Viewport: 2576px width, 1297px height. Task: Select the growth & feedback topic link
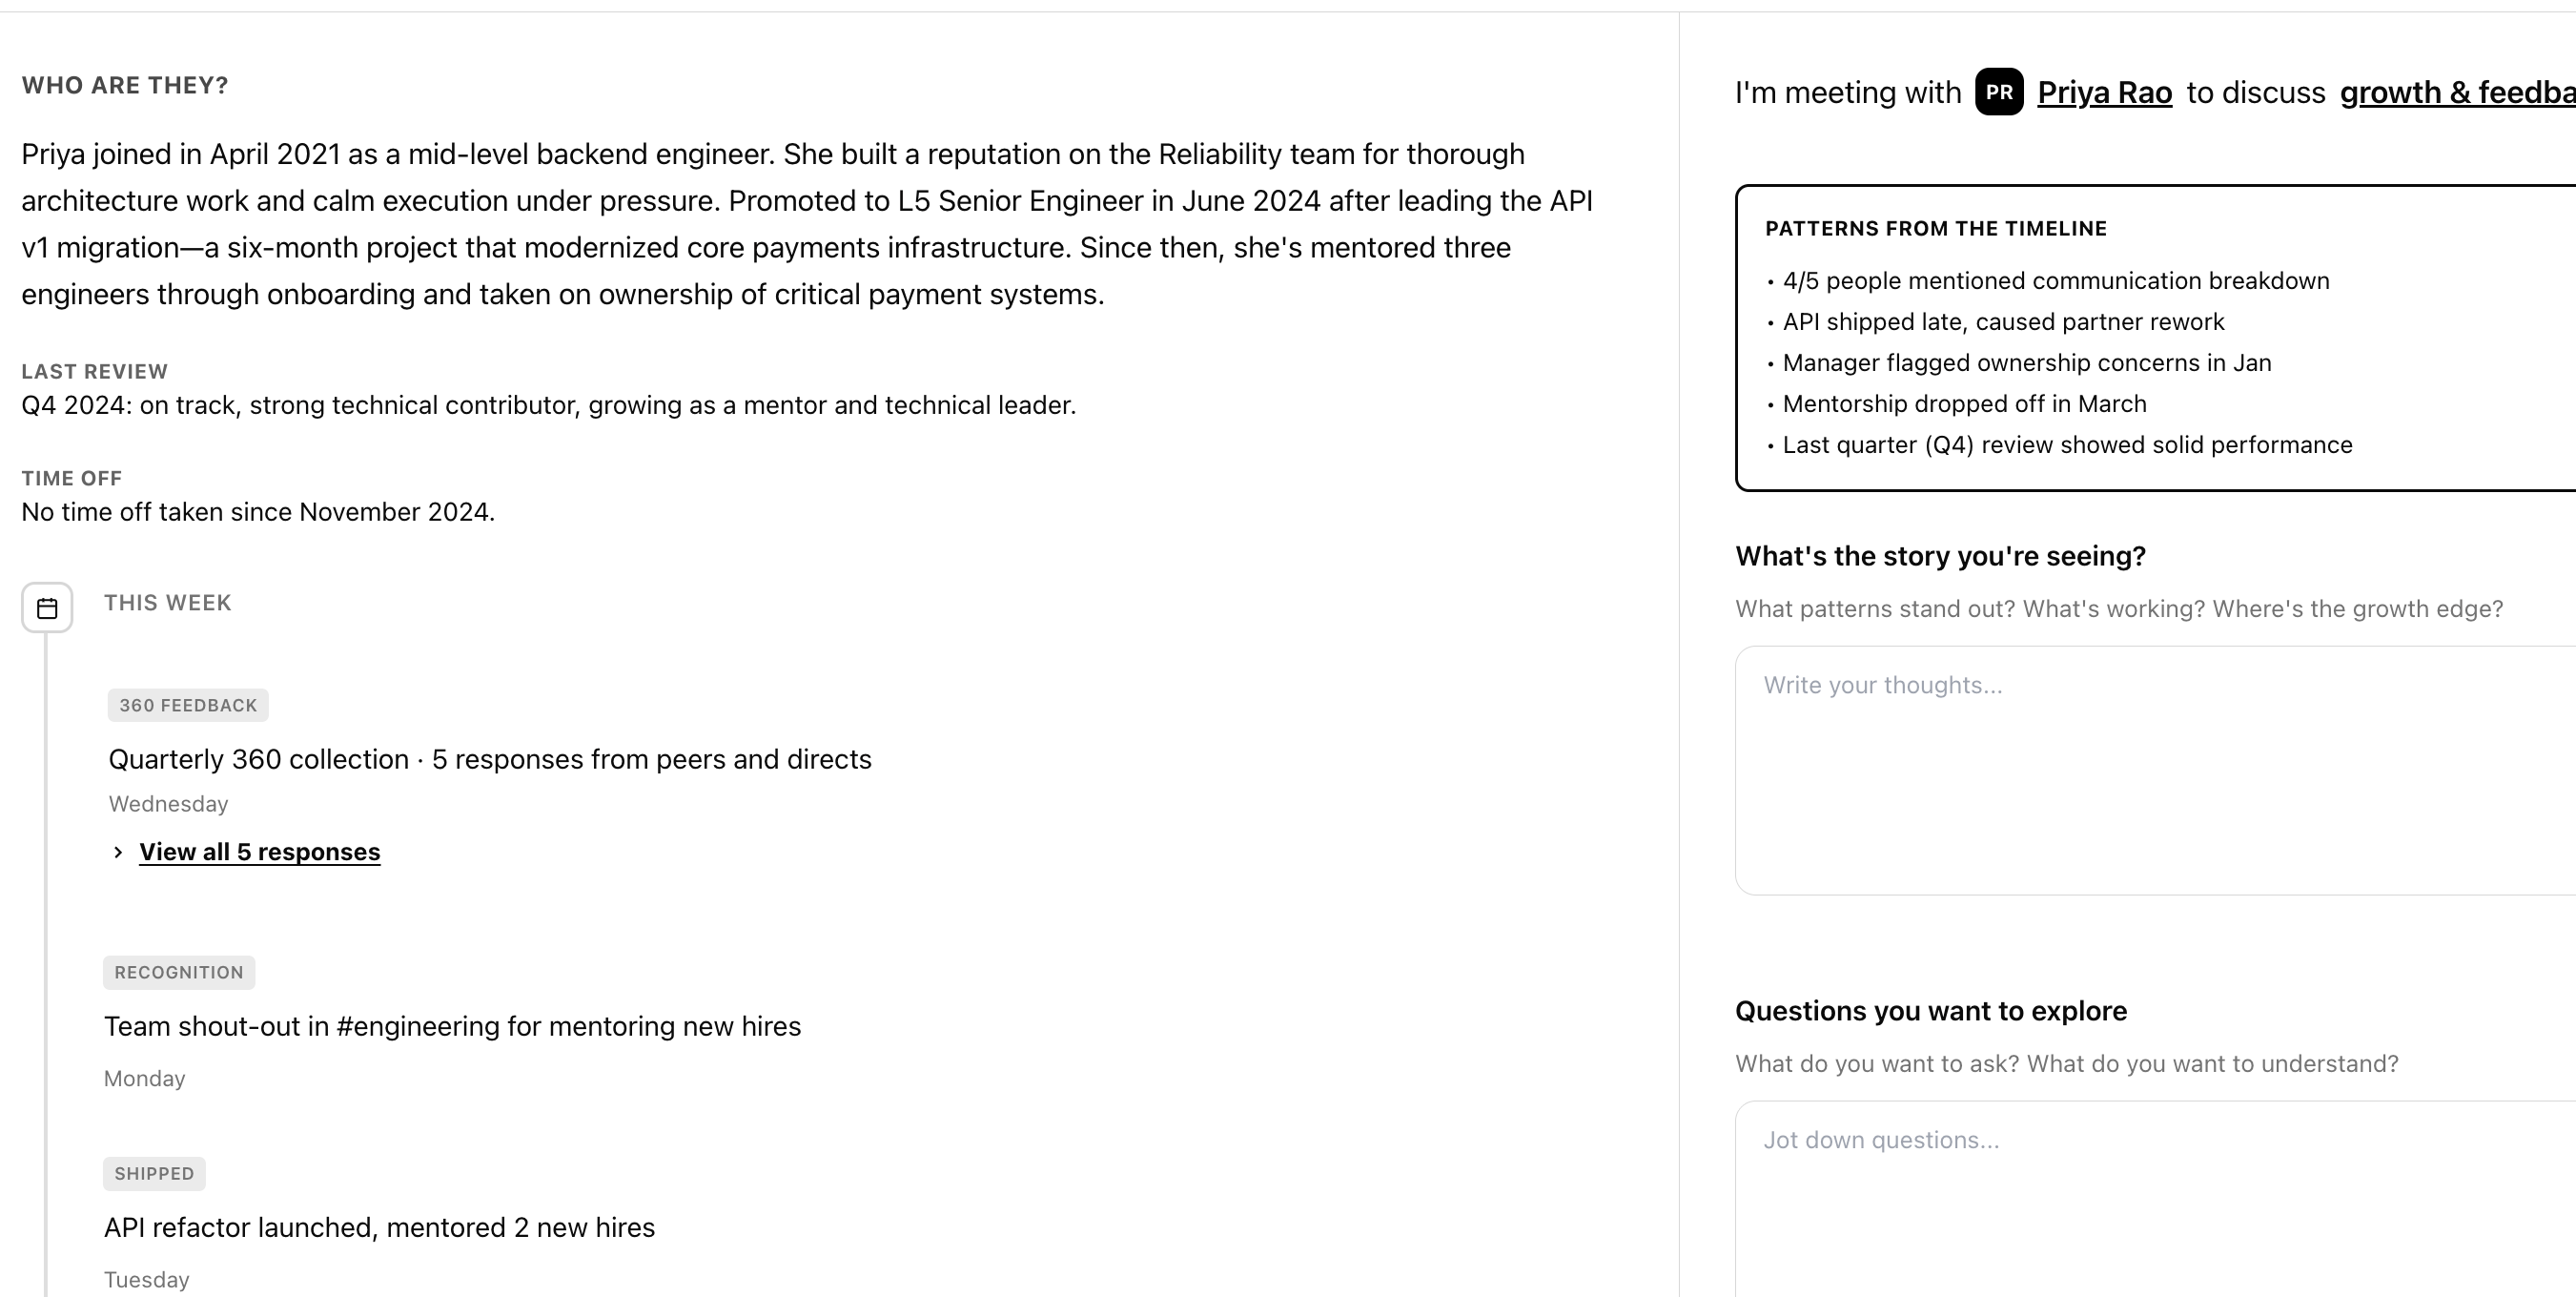coord(2456,92)
